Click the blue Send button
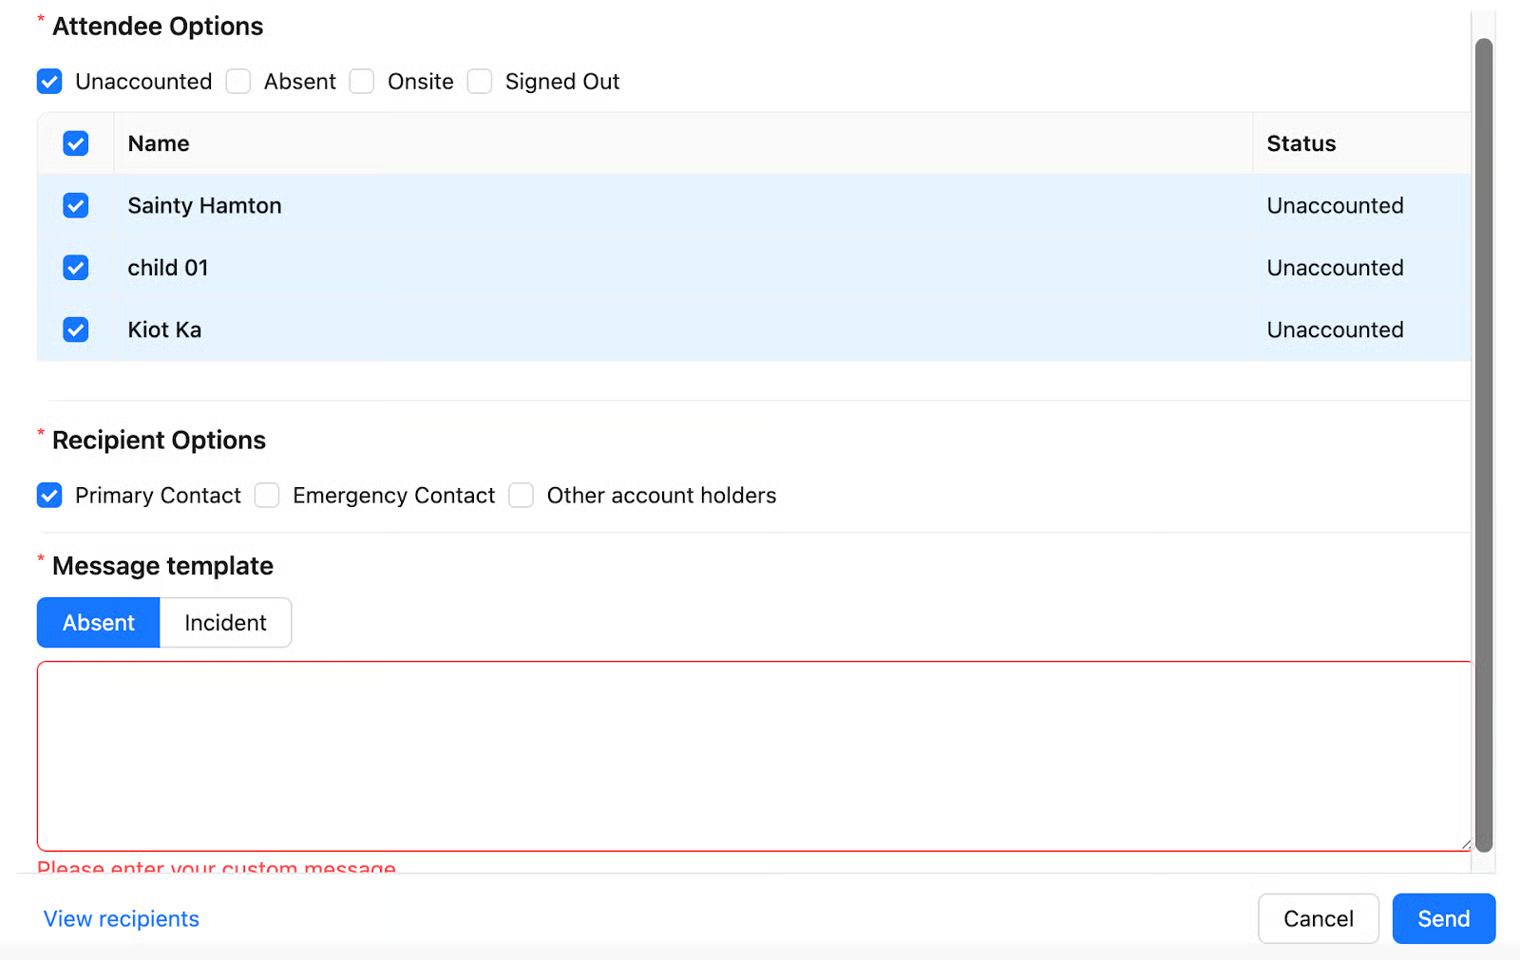 (1443, 918)
